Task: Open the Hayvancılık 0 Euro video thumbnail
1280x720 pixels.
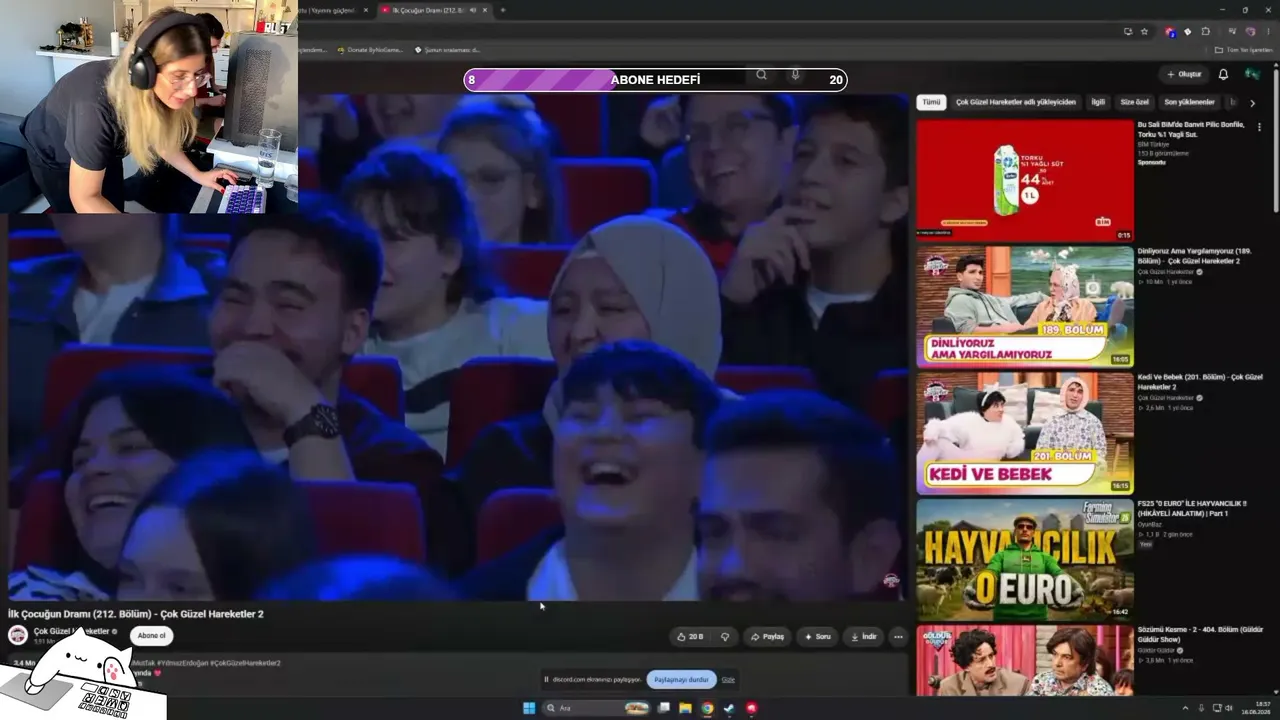Action: [1025, 560]
